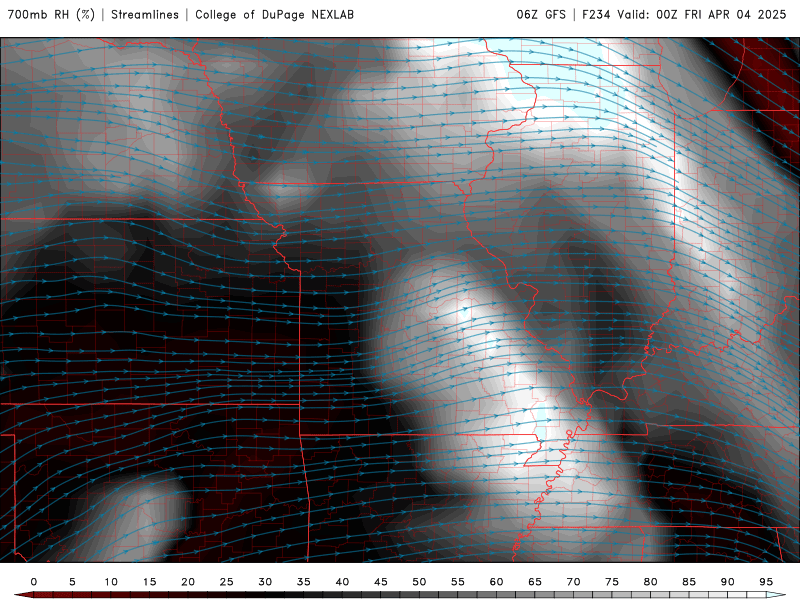Click the '90' label on the color scale
Viewport: 800px width, 600px height.
coord(728,582)
